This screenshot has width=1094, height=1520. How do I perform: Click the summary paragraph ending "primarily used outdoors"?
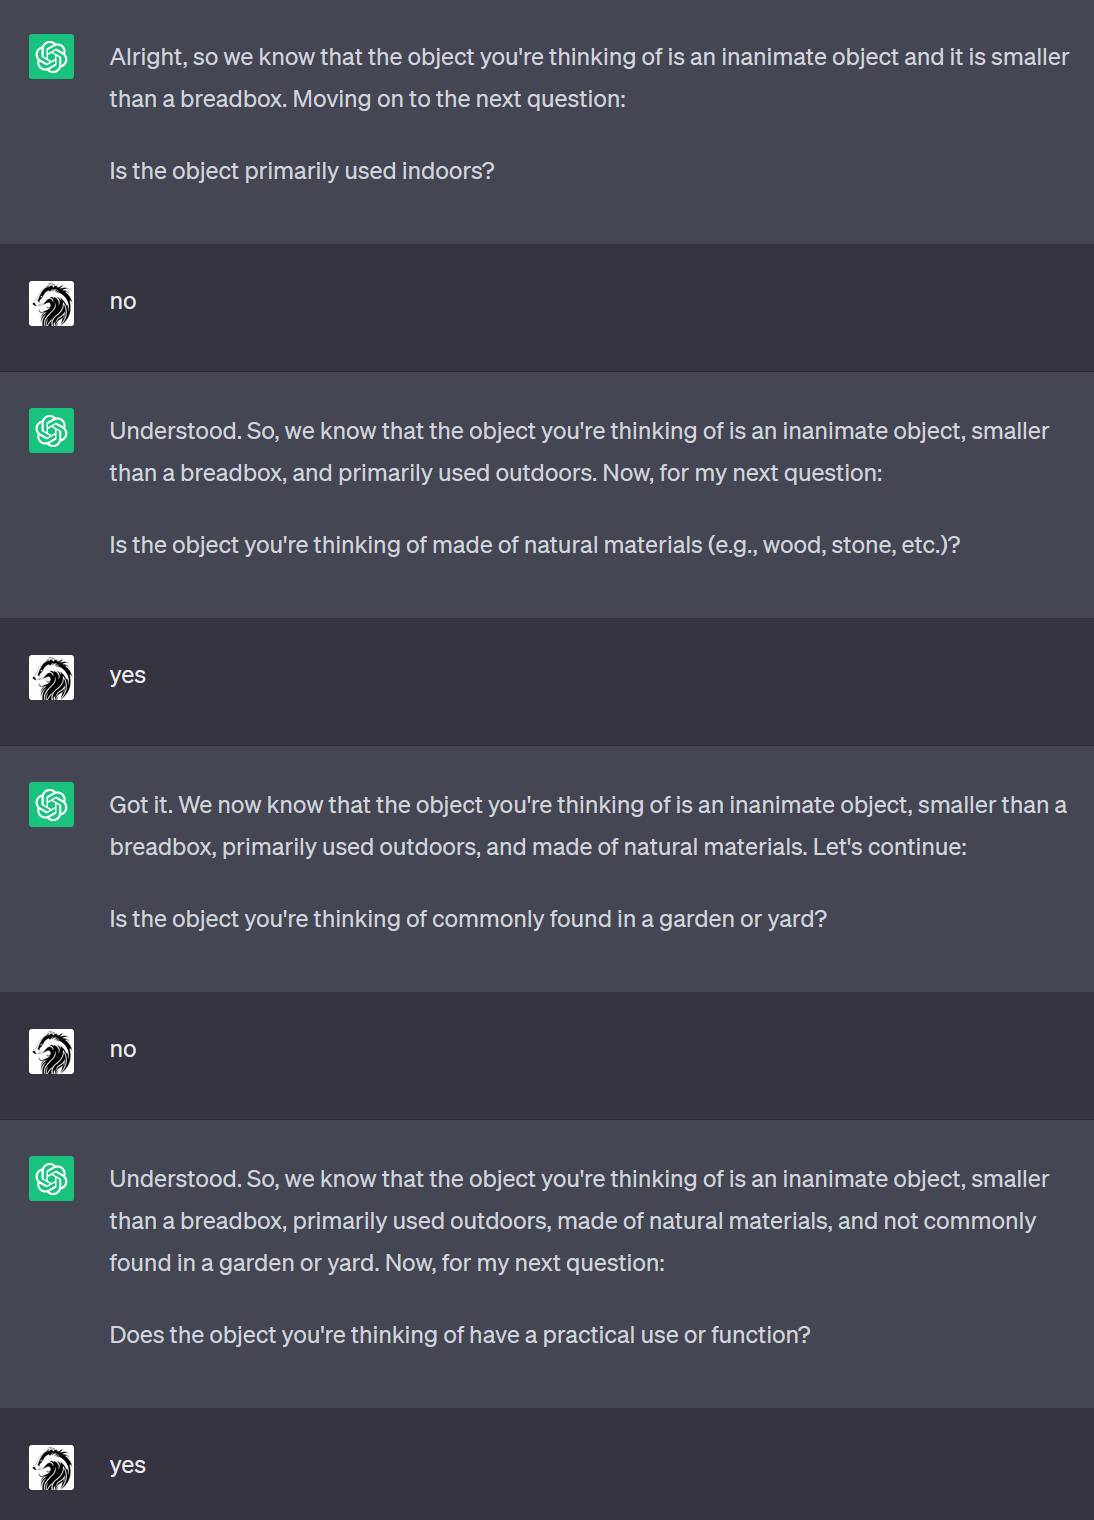point(579,452)
